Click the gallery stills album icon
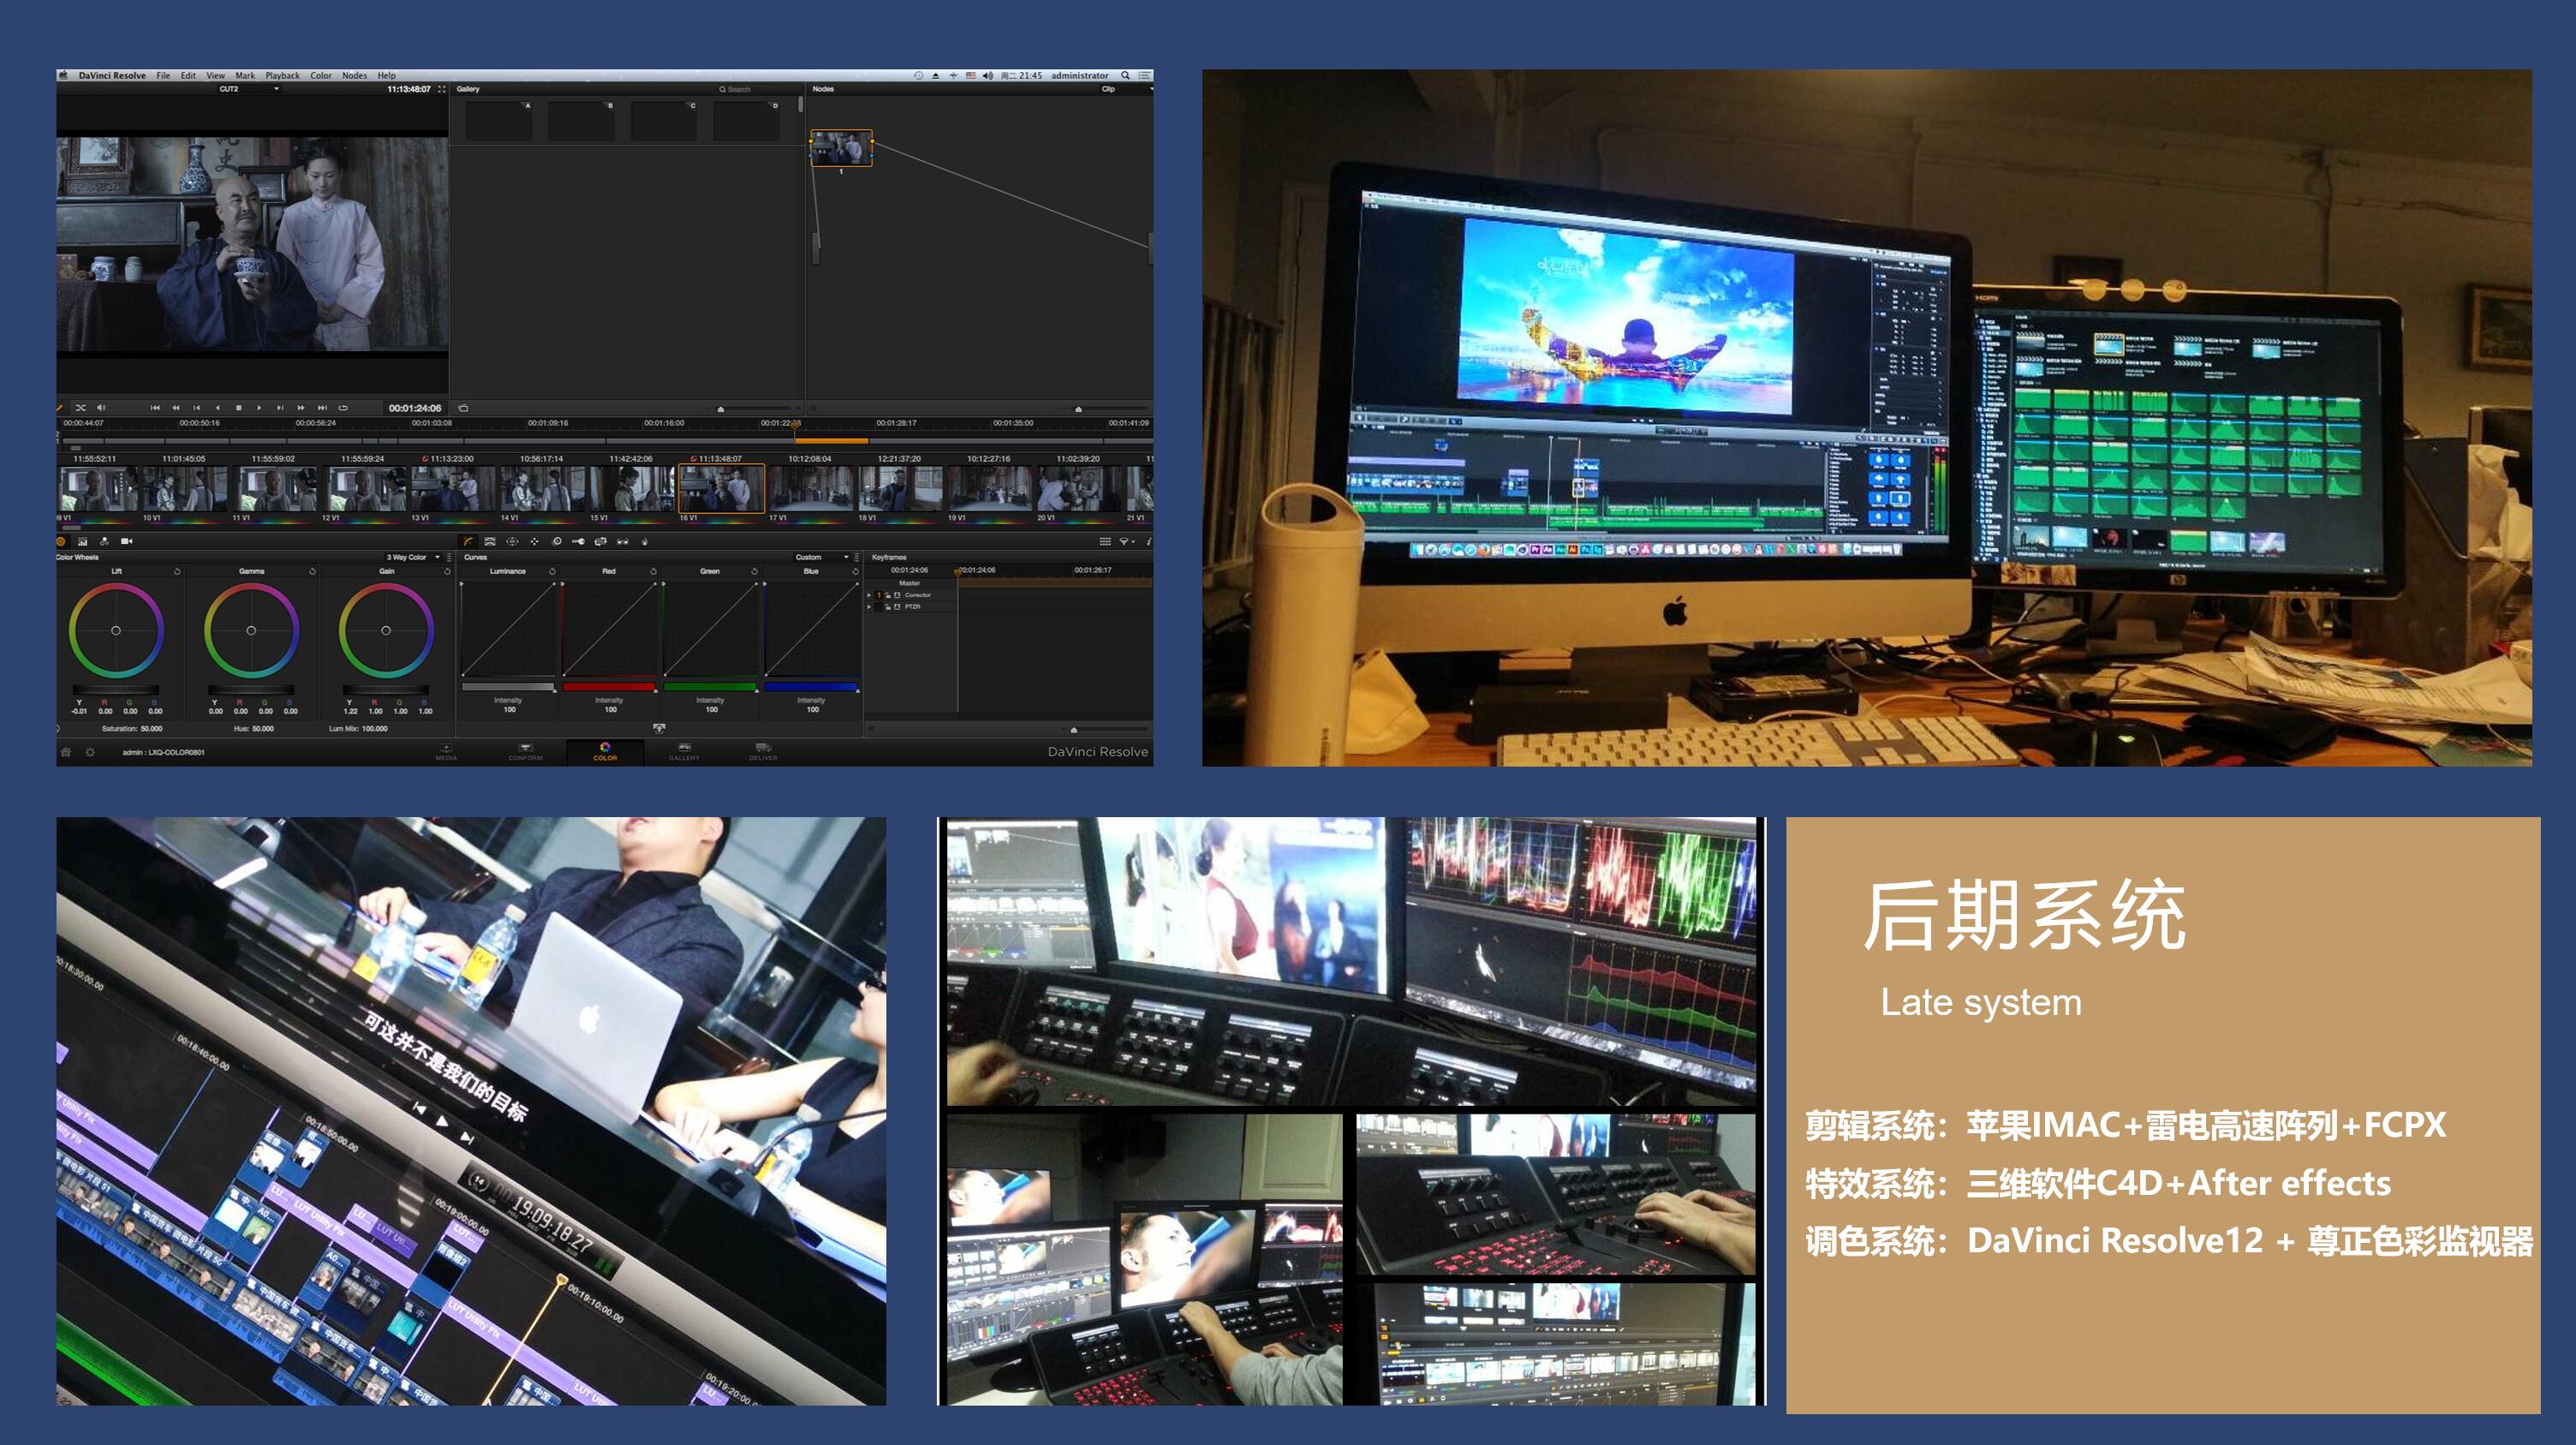Image resolution: width=2576 pixels, height=1445 pixels. click(463, 408)
